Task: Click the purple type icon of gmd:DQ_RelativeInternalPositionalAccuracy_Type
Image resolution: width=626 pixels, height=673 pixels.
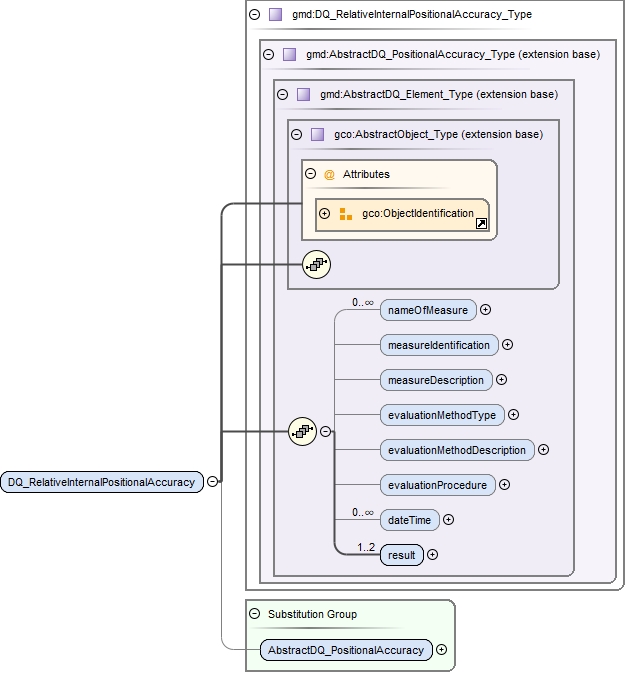Action: (275, 15)
